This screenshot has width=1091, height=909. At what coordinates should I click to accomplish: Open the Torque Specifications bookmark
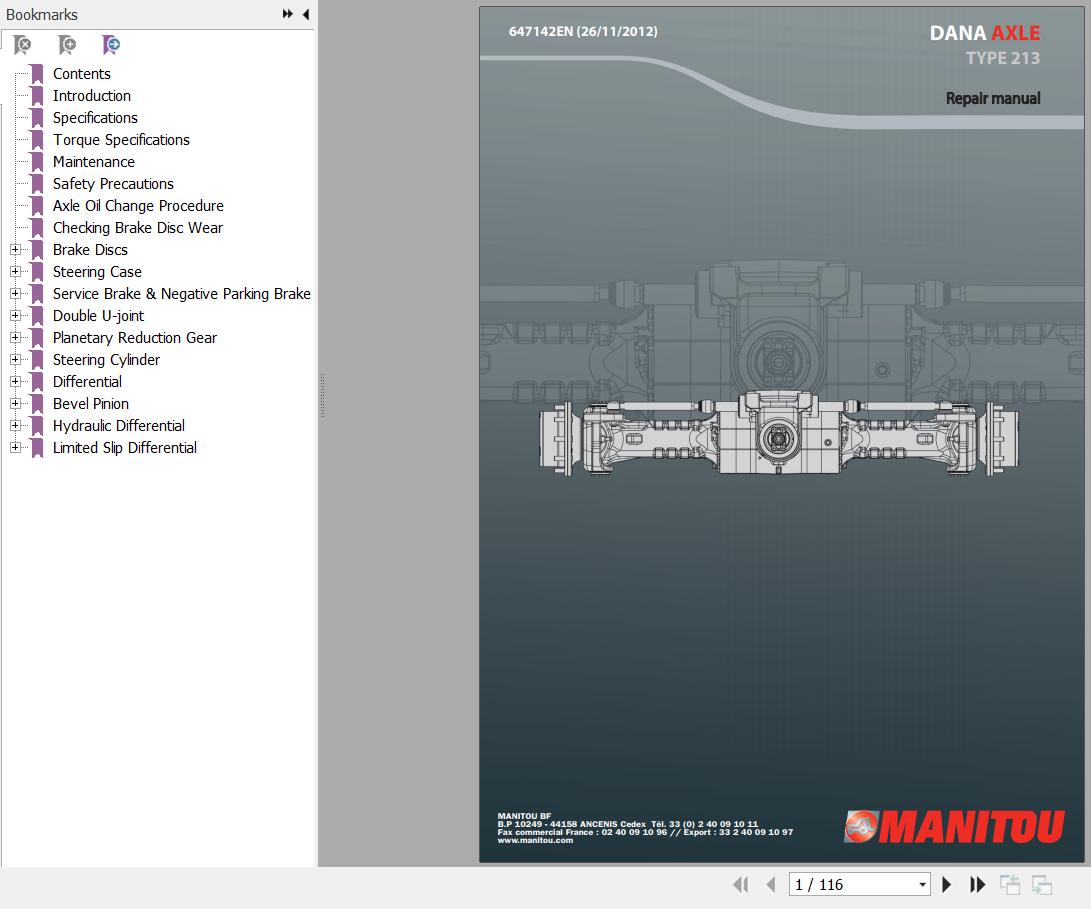point(121,140)
